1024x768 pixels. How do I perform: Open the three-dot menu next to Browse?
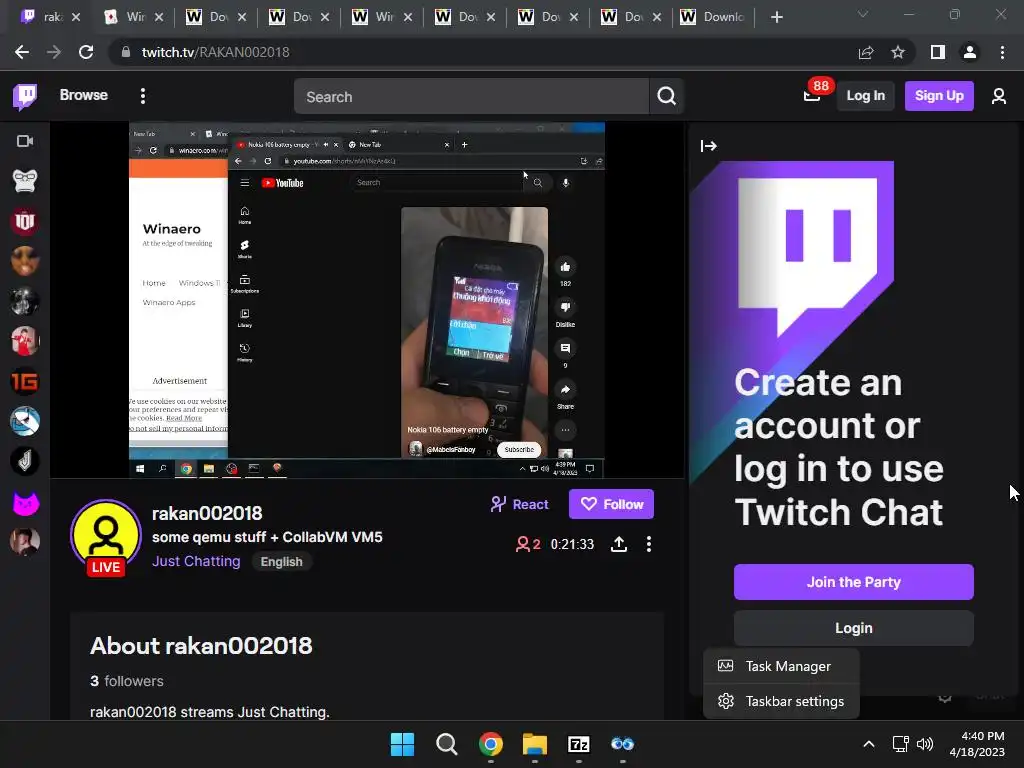tap(143, 96)
